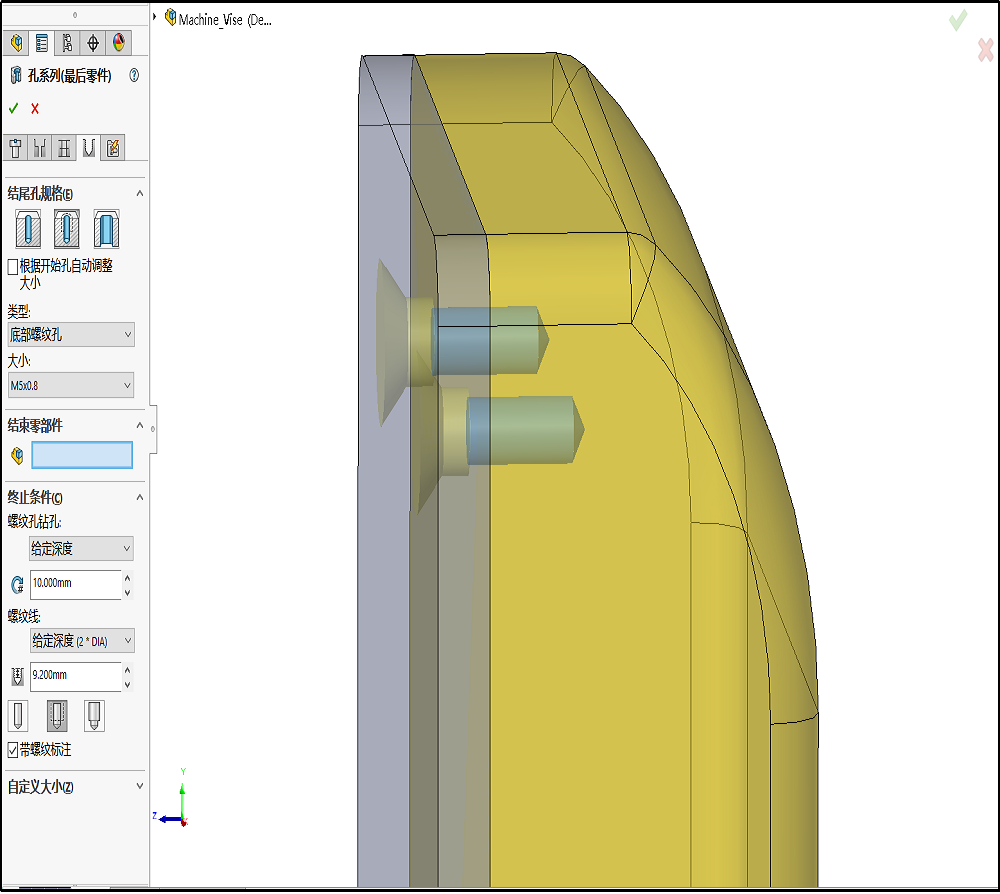This screenshot has width=1000, height=894.
Task: Toggle the 带螺纹标注 checkbox
Action: 13,750
